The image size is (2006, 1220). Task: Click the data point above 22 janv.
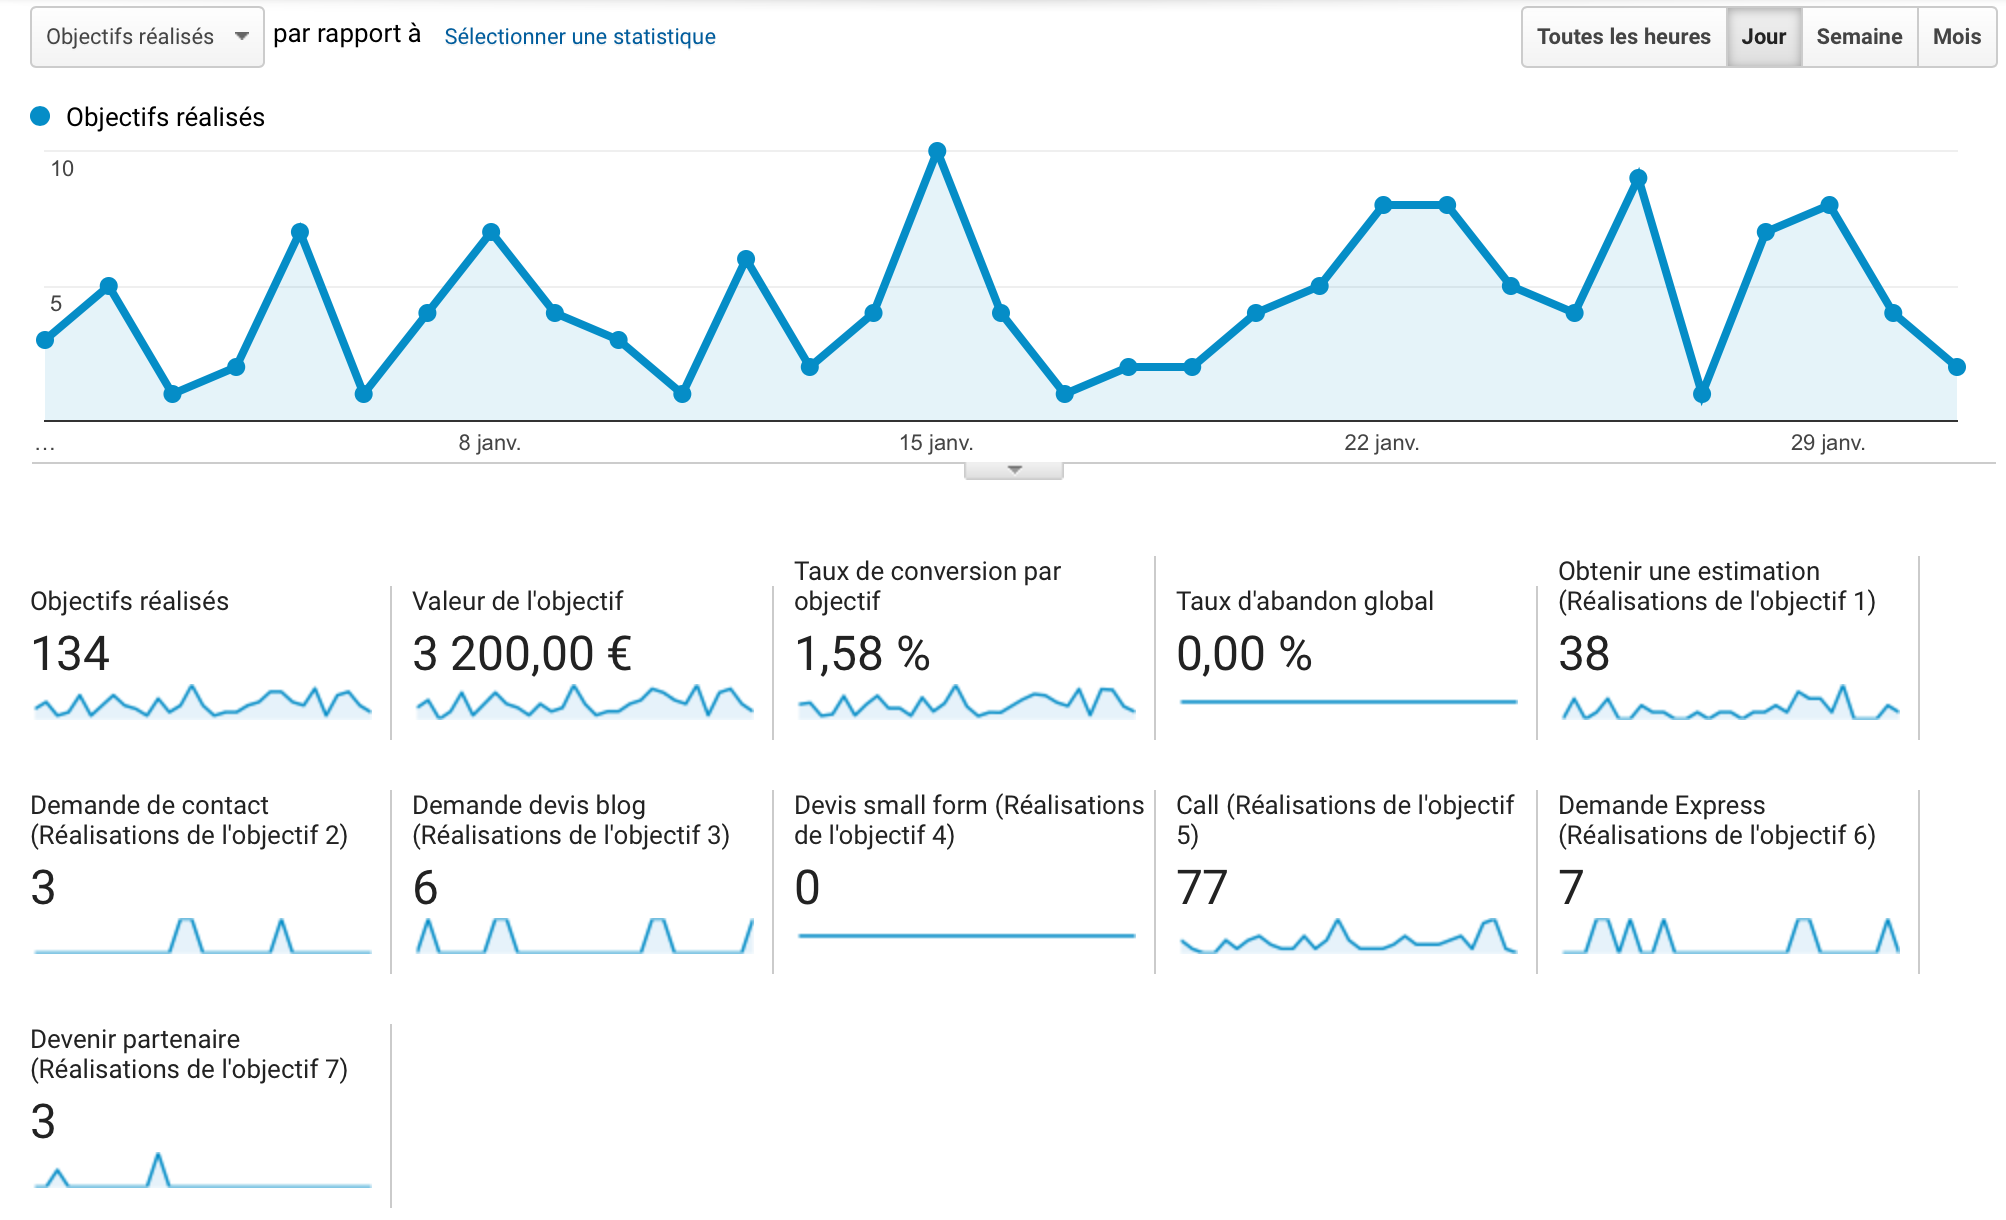point(1383,205)
